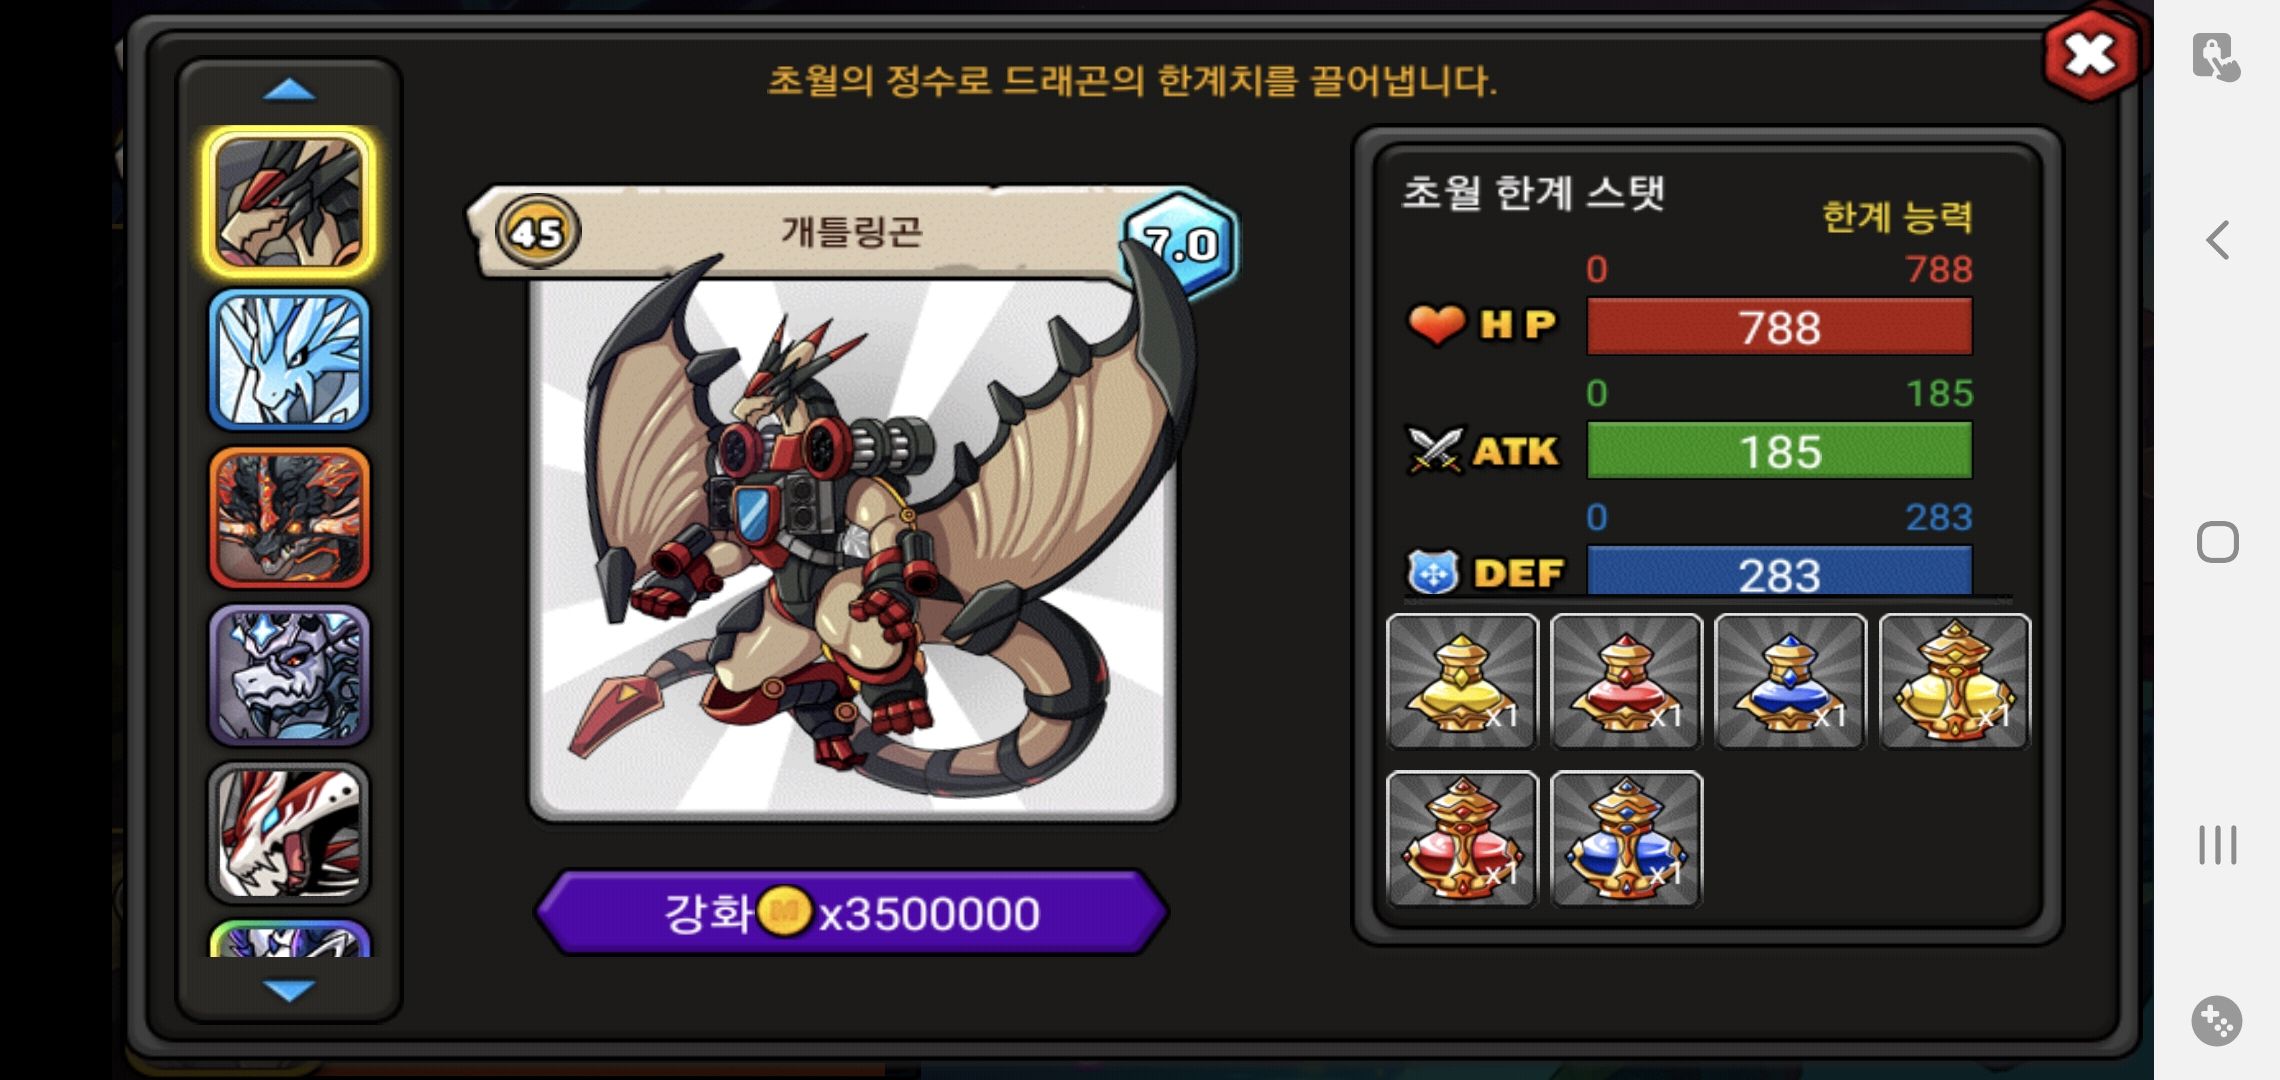Select the highlighted Gatling dragon portrait
Viewport: 2280px width, 1080px height.
click(x=289, y=202)
